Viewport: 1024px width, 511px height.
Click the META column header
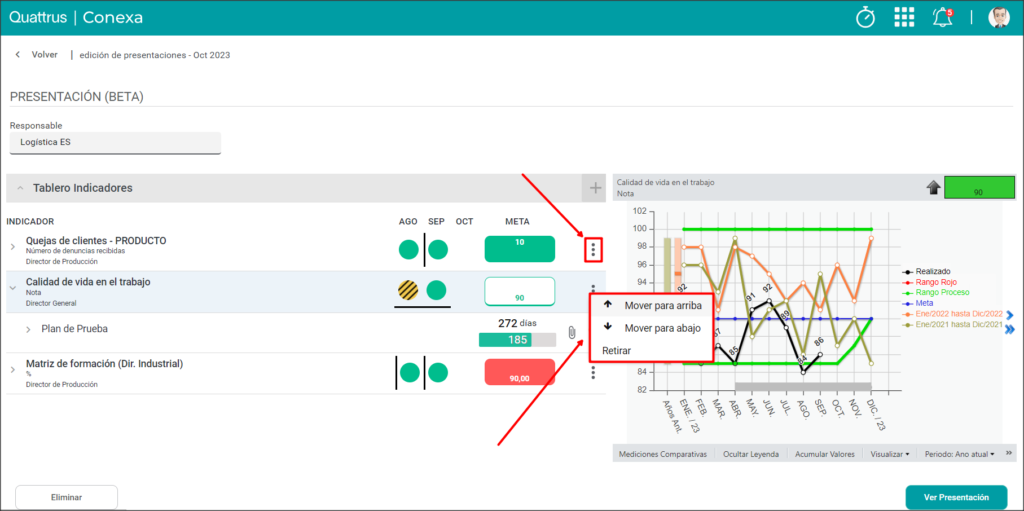point(517,222)
